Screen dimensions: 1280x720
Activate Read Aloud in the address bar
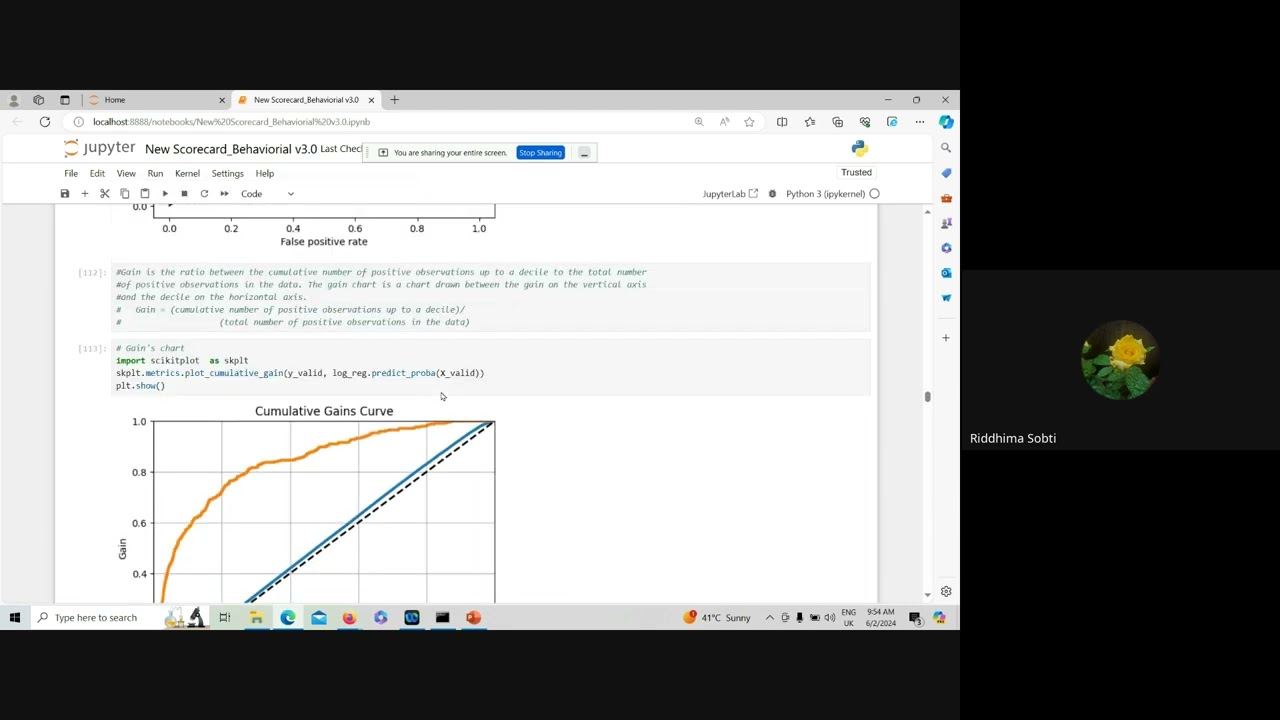point(724,122)
